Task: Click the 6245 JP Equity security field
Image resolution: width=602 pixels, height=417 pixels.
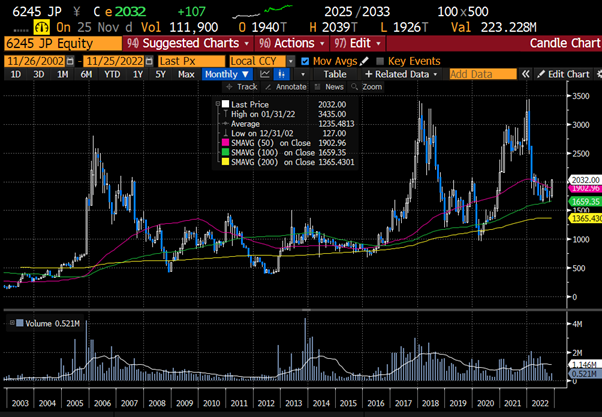Action: [x=63, y=43]
